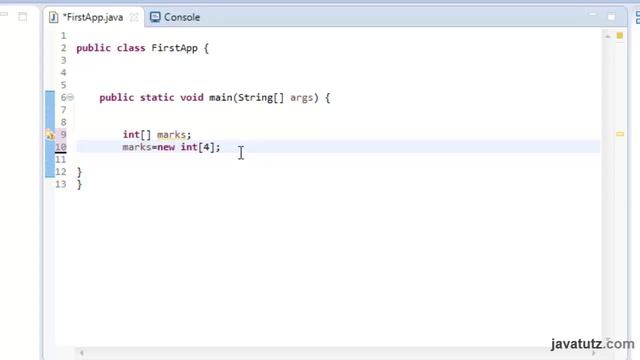Click line number 11 in the gutter
Viewport: 640px width, 360px height.
coord(60,160)
